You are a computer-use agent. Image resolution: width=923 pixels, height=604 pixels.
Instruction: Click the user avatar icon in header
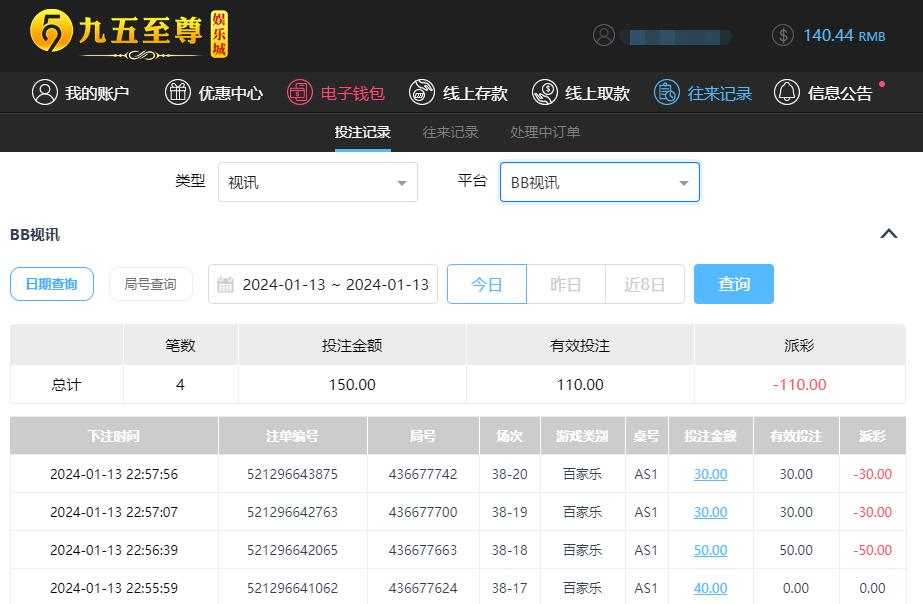tap(604, 35)
